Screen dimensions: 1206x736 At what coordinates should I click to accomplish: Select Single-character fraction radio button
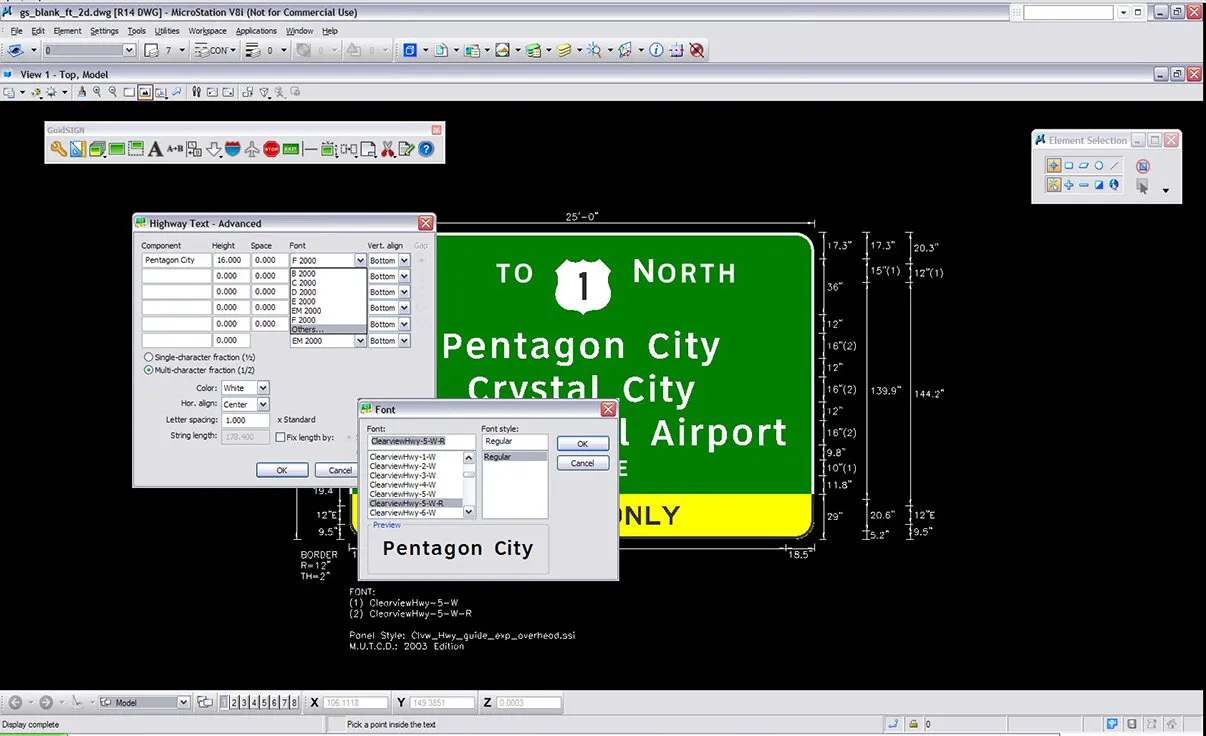point(149,357)
